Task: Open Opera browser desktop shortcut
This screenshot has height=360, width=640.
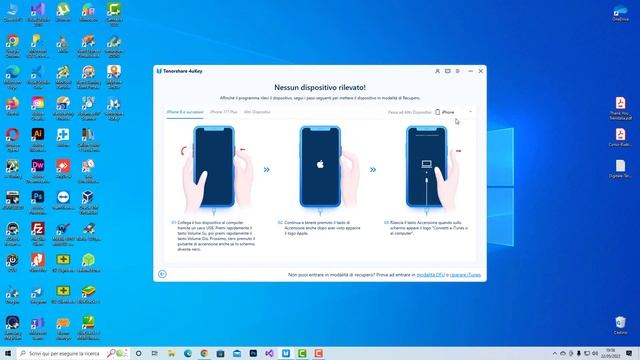Action: point(13,140)
